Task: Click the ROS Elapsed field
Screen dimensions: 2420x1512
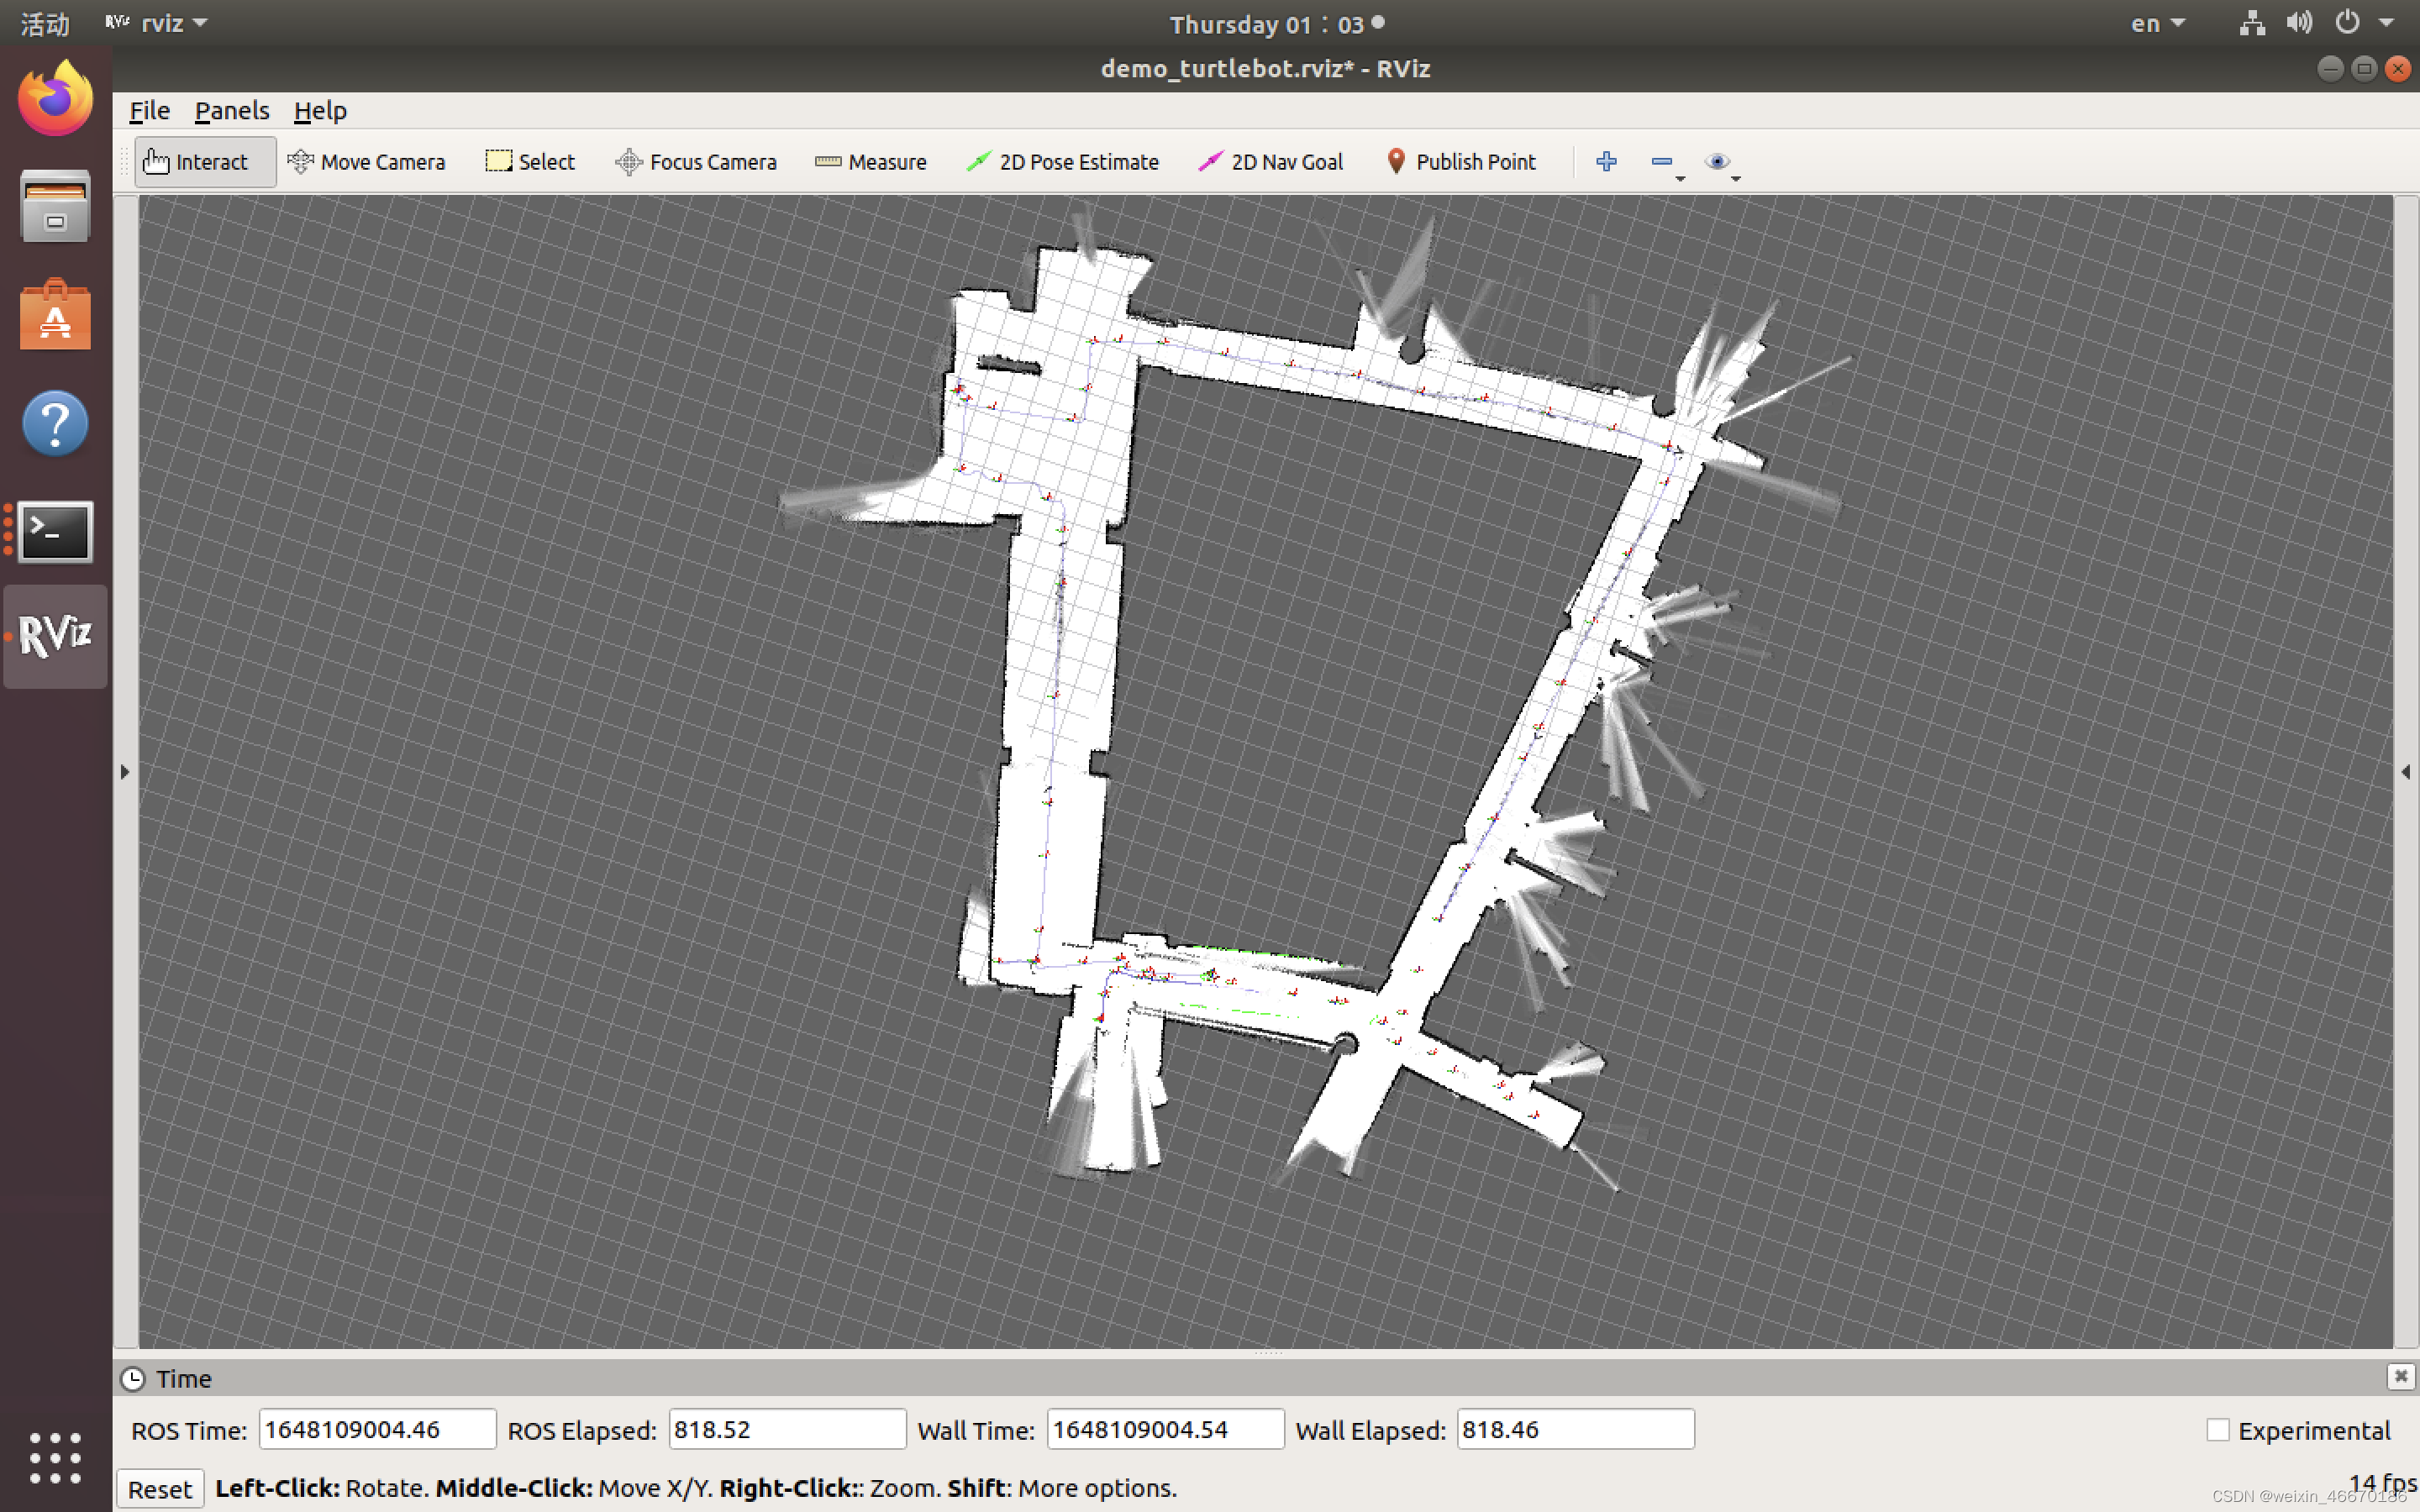Action: click(x=786, y=1429)
